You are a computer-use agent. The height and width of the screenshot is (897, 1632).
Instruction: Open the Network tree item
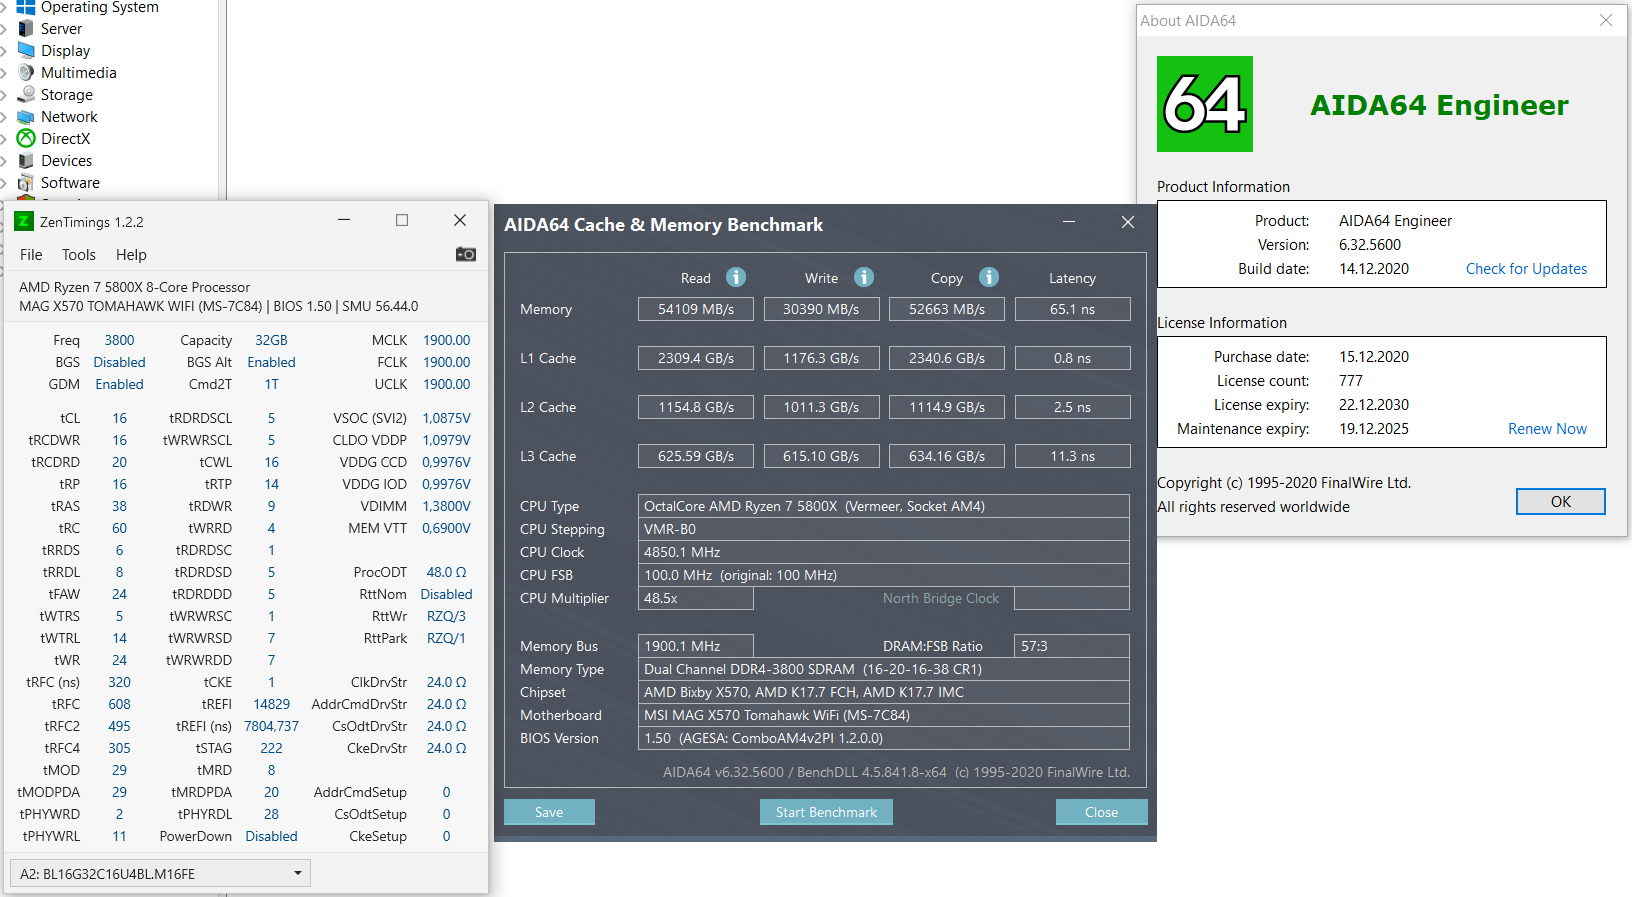69,116
